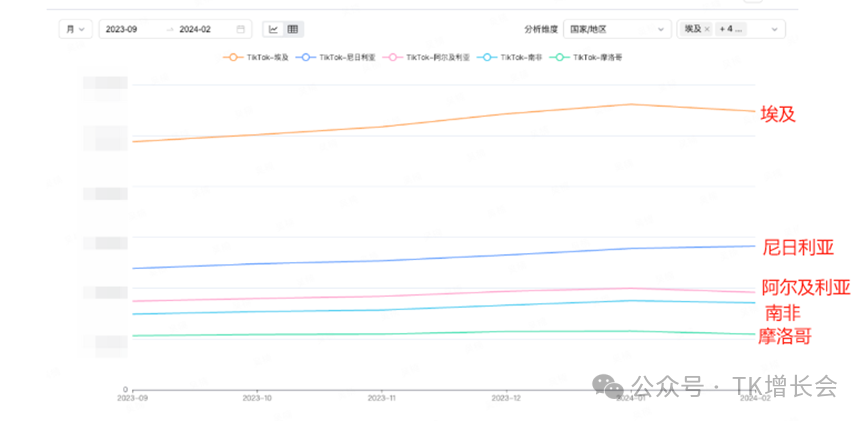Switch to line chart view icon

point(273,30)
